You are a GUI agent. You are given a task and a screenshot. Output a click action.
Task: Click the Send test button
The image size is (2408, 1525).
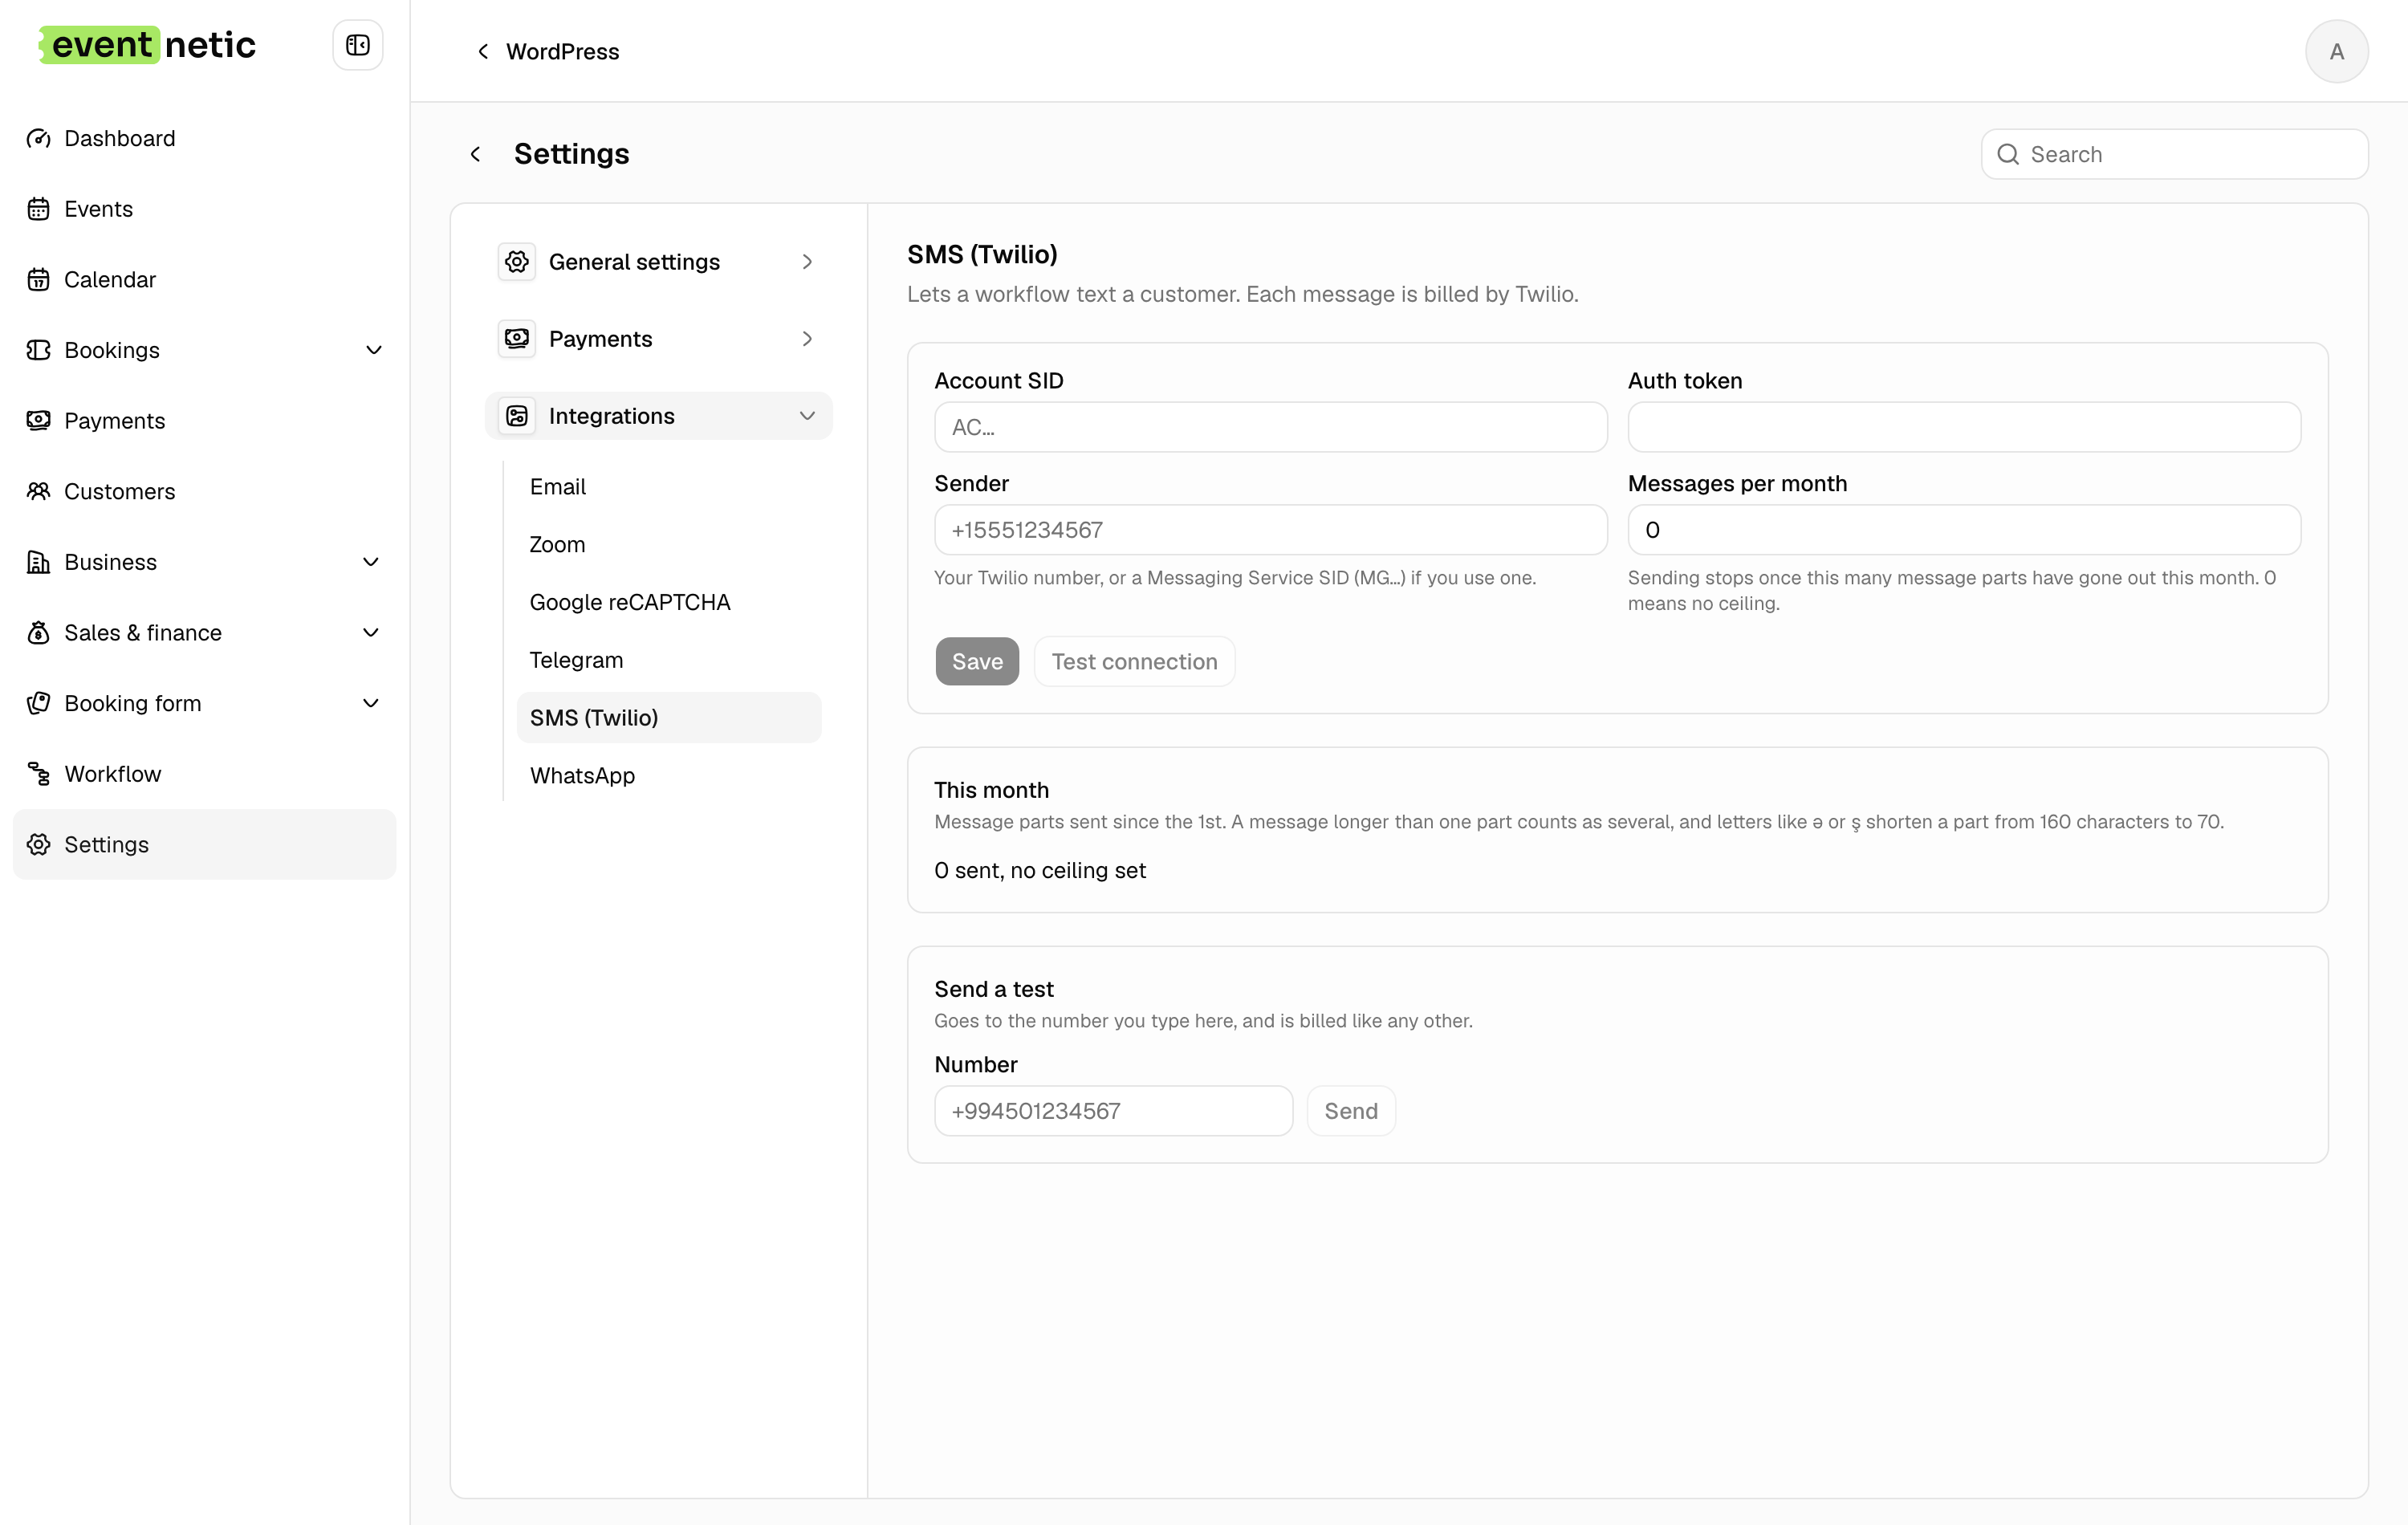[x=1351, y=1111]
